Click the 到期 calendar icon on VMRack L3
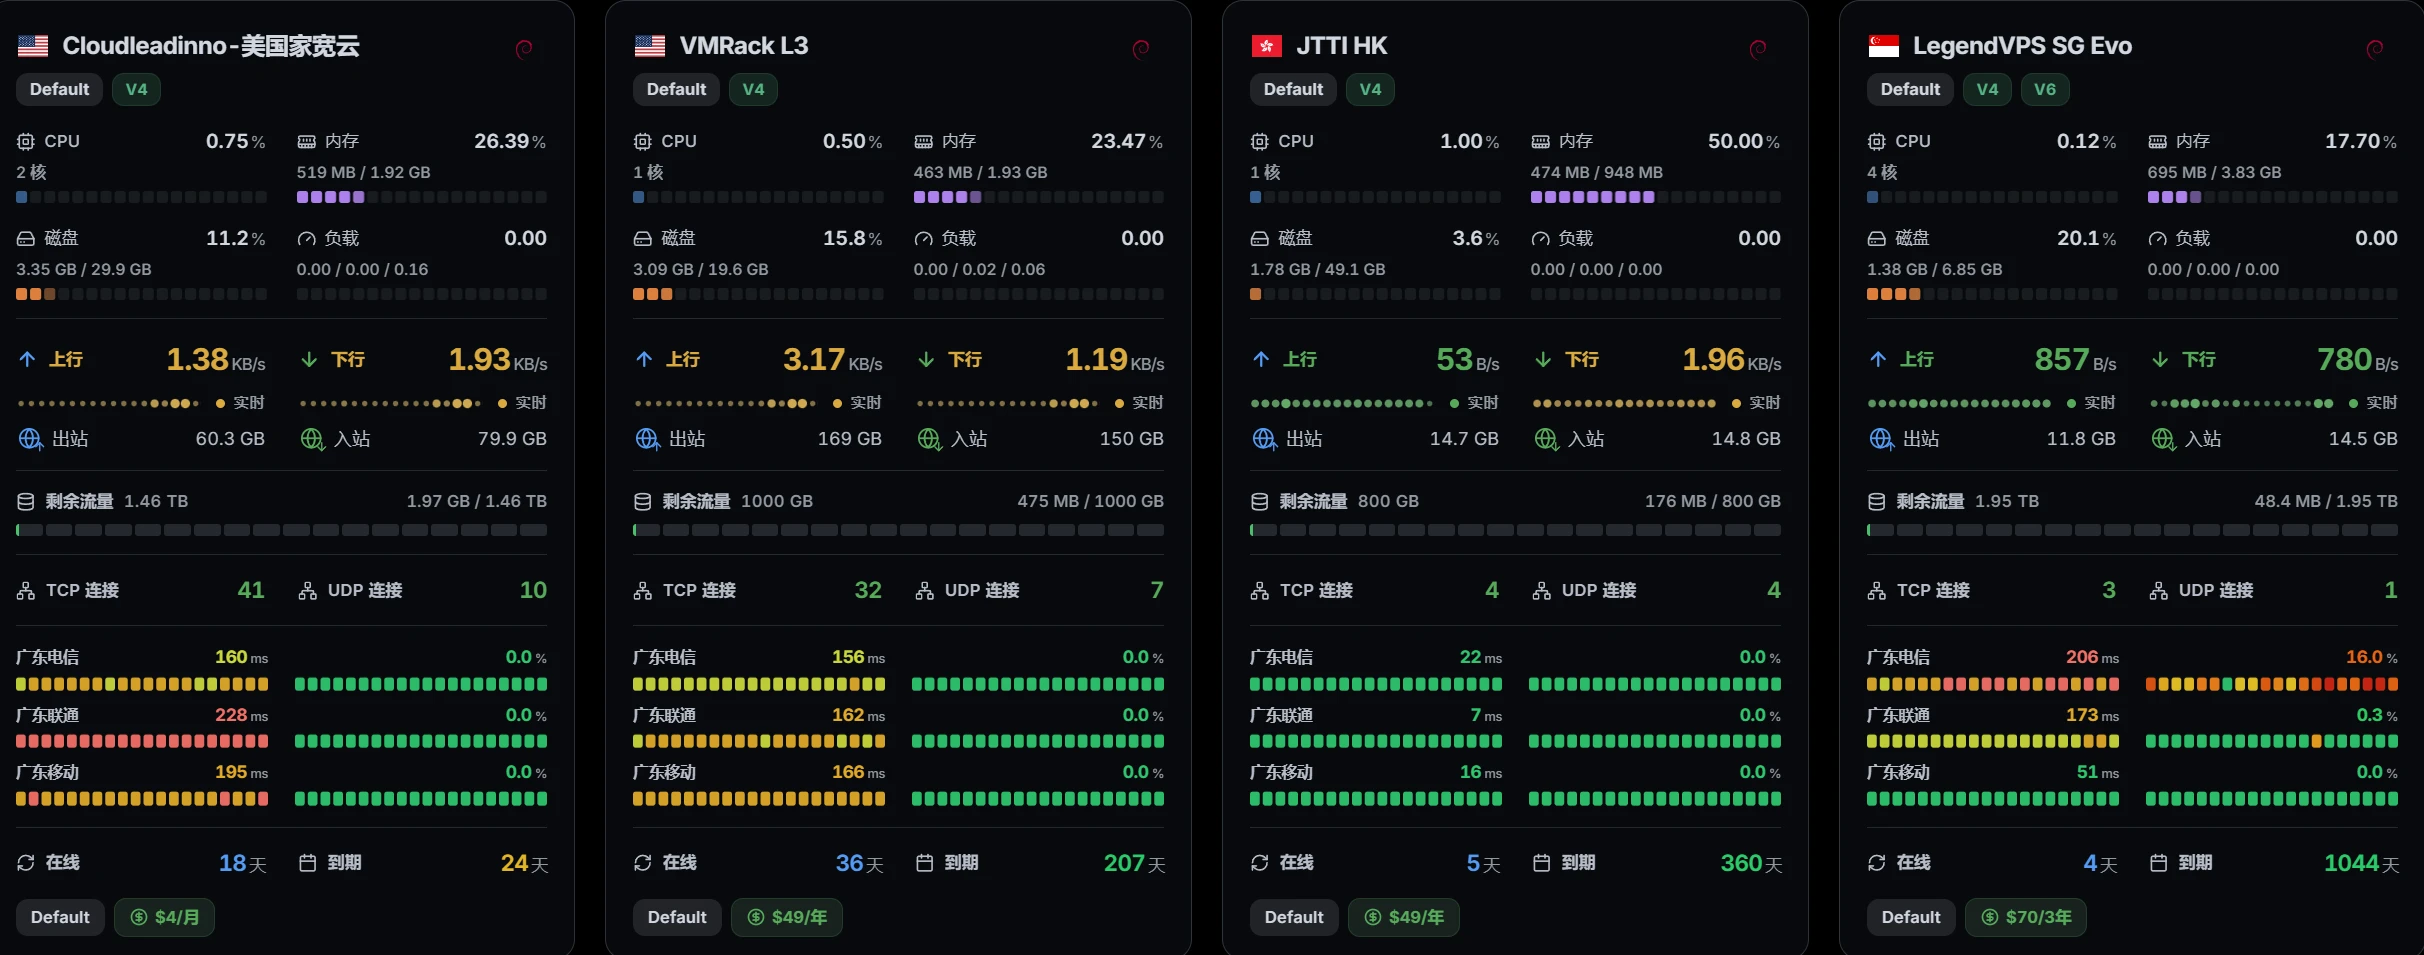This screenshot has height=955, width=2424. pos(924,863)
